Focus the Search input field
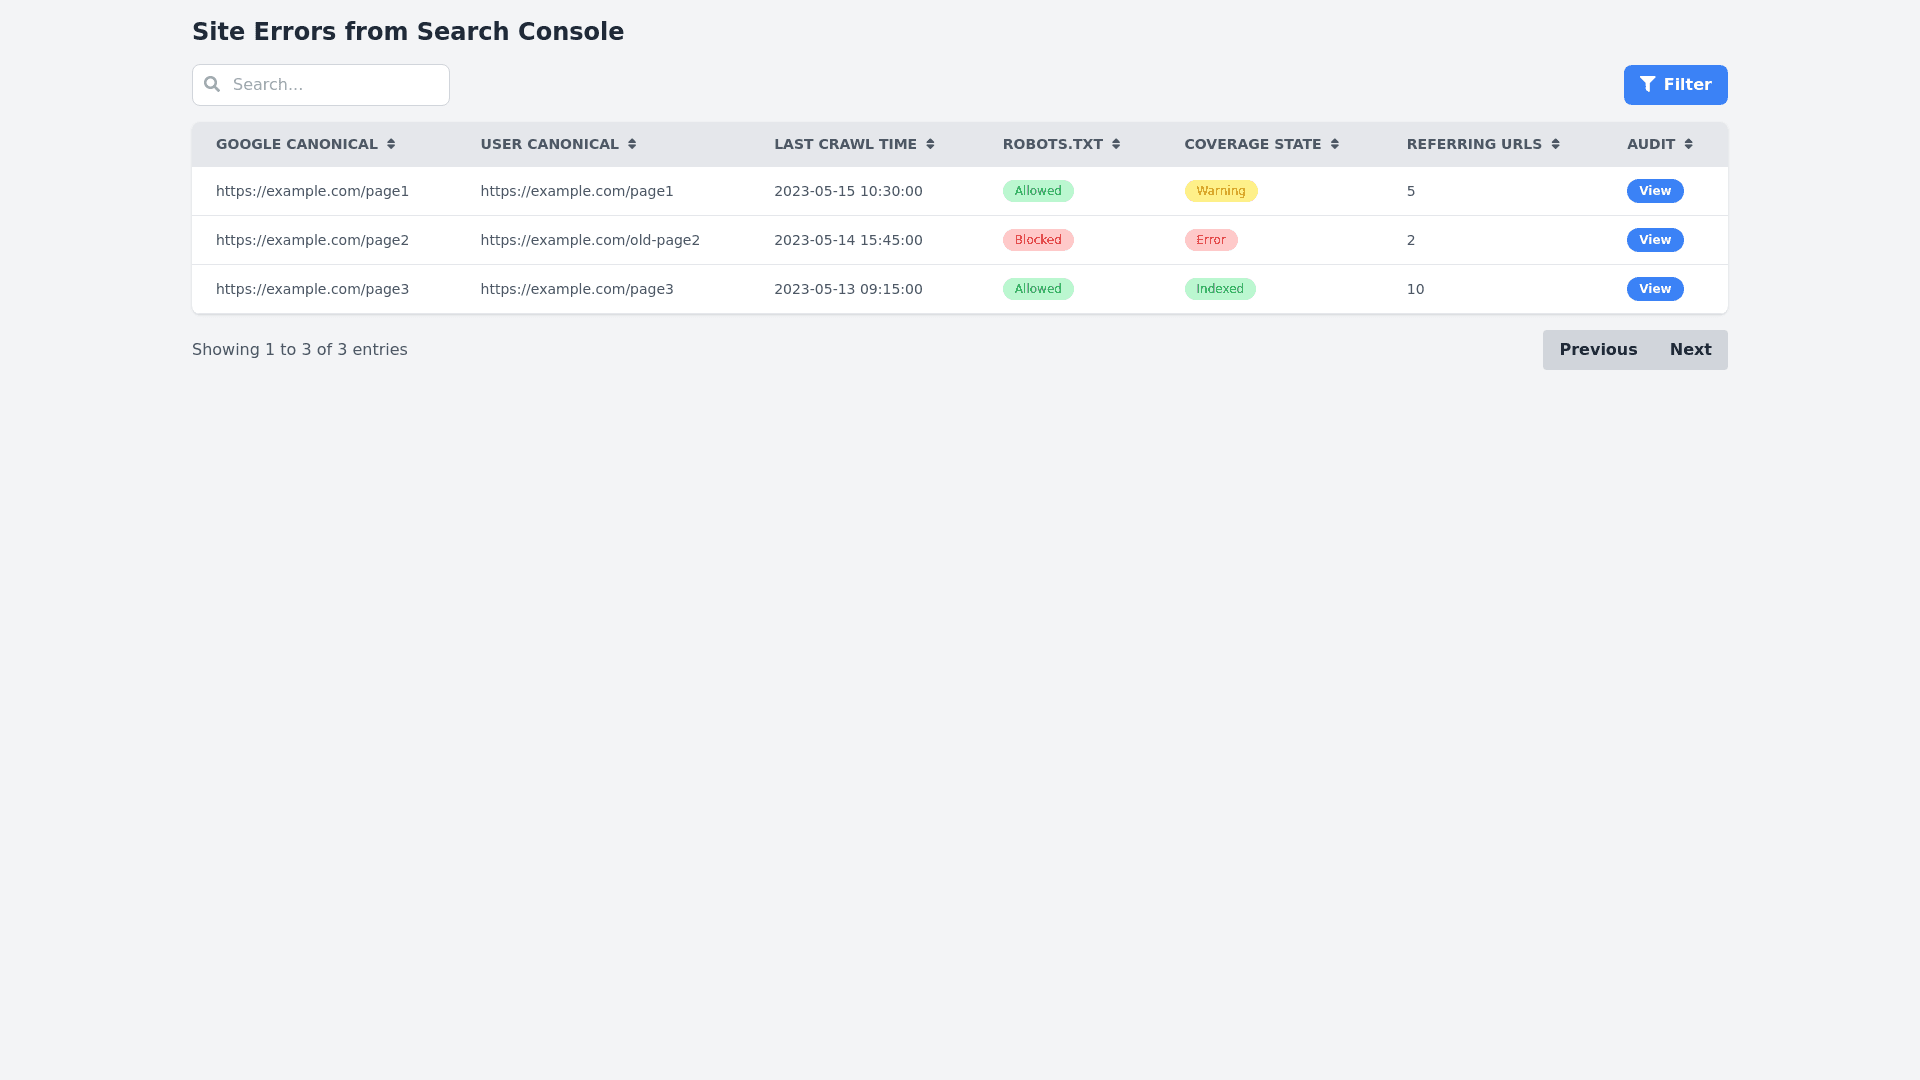The width and height of the screenshot is (1920, 1080). tap(335, 85)
